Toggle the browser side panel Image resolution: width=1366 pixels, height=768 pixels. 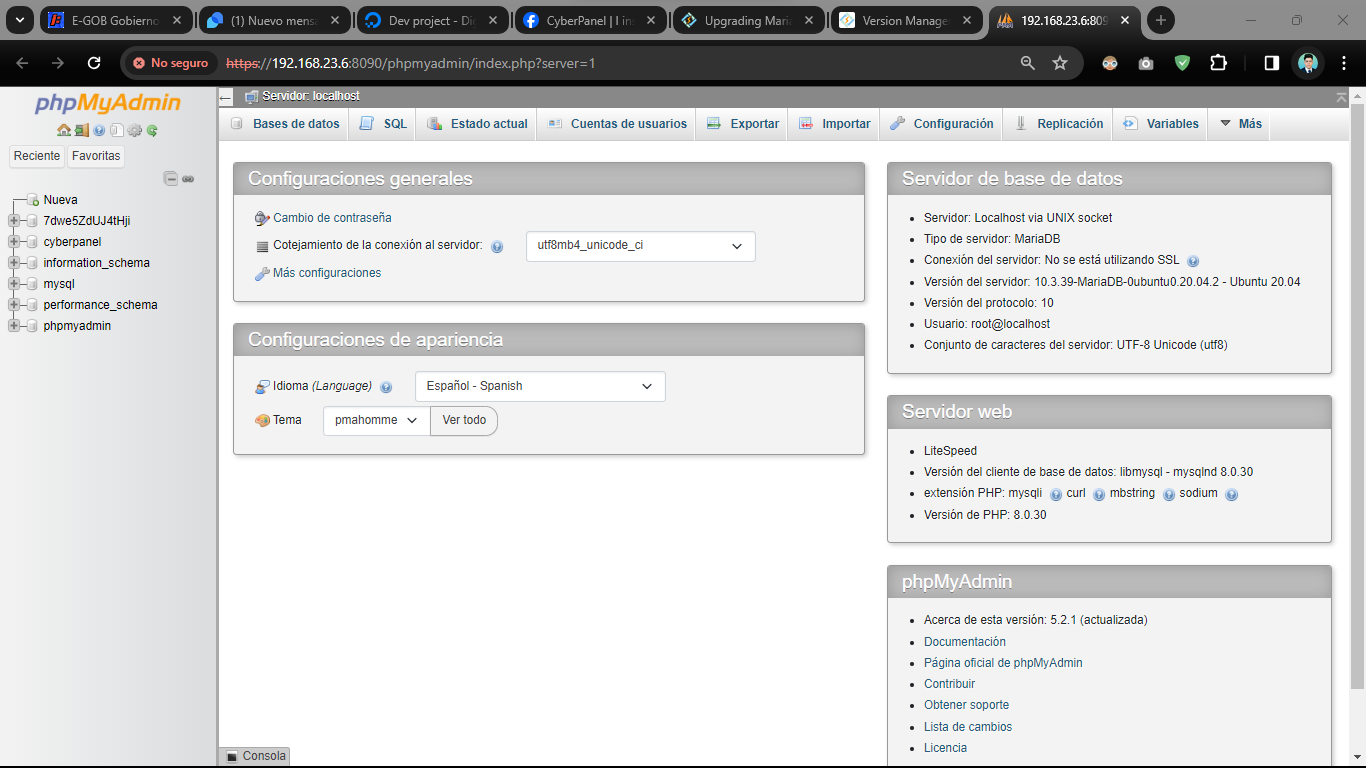(x=1271, y=63)
